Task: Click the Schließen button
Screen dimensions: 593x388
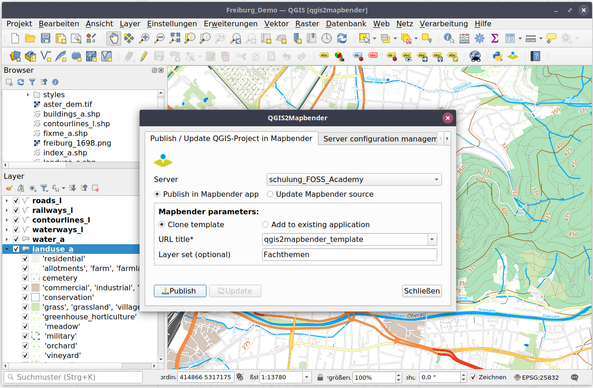Action: point(422,291)
